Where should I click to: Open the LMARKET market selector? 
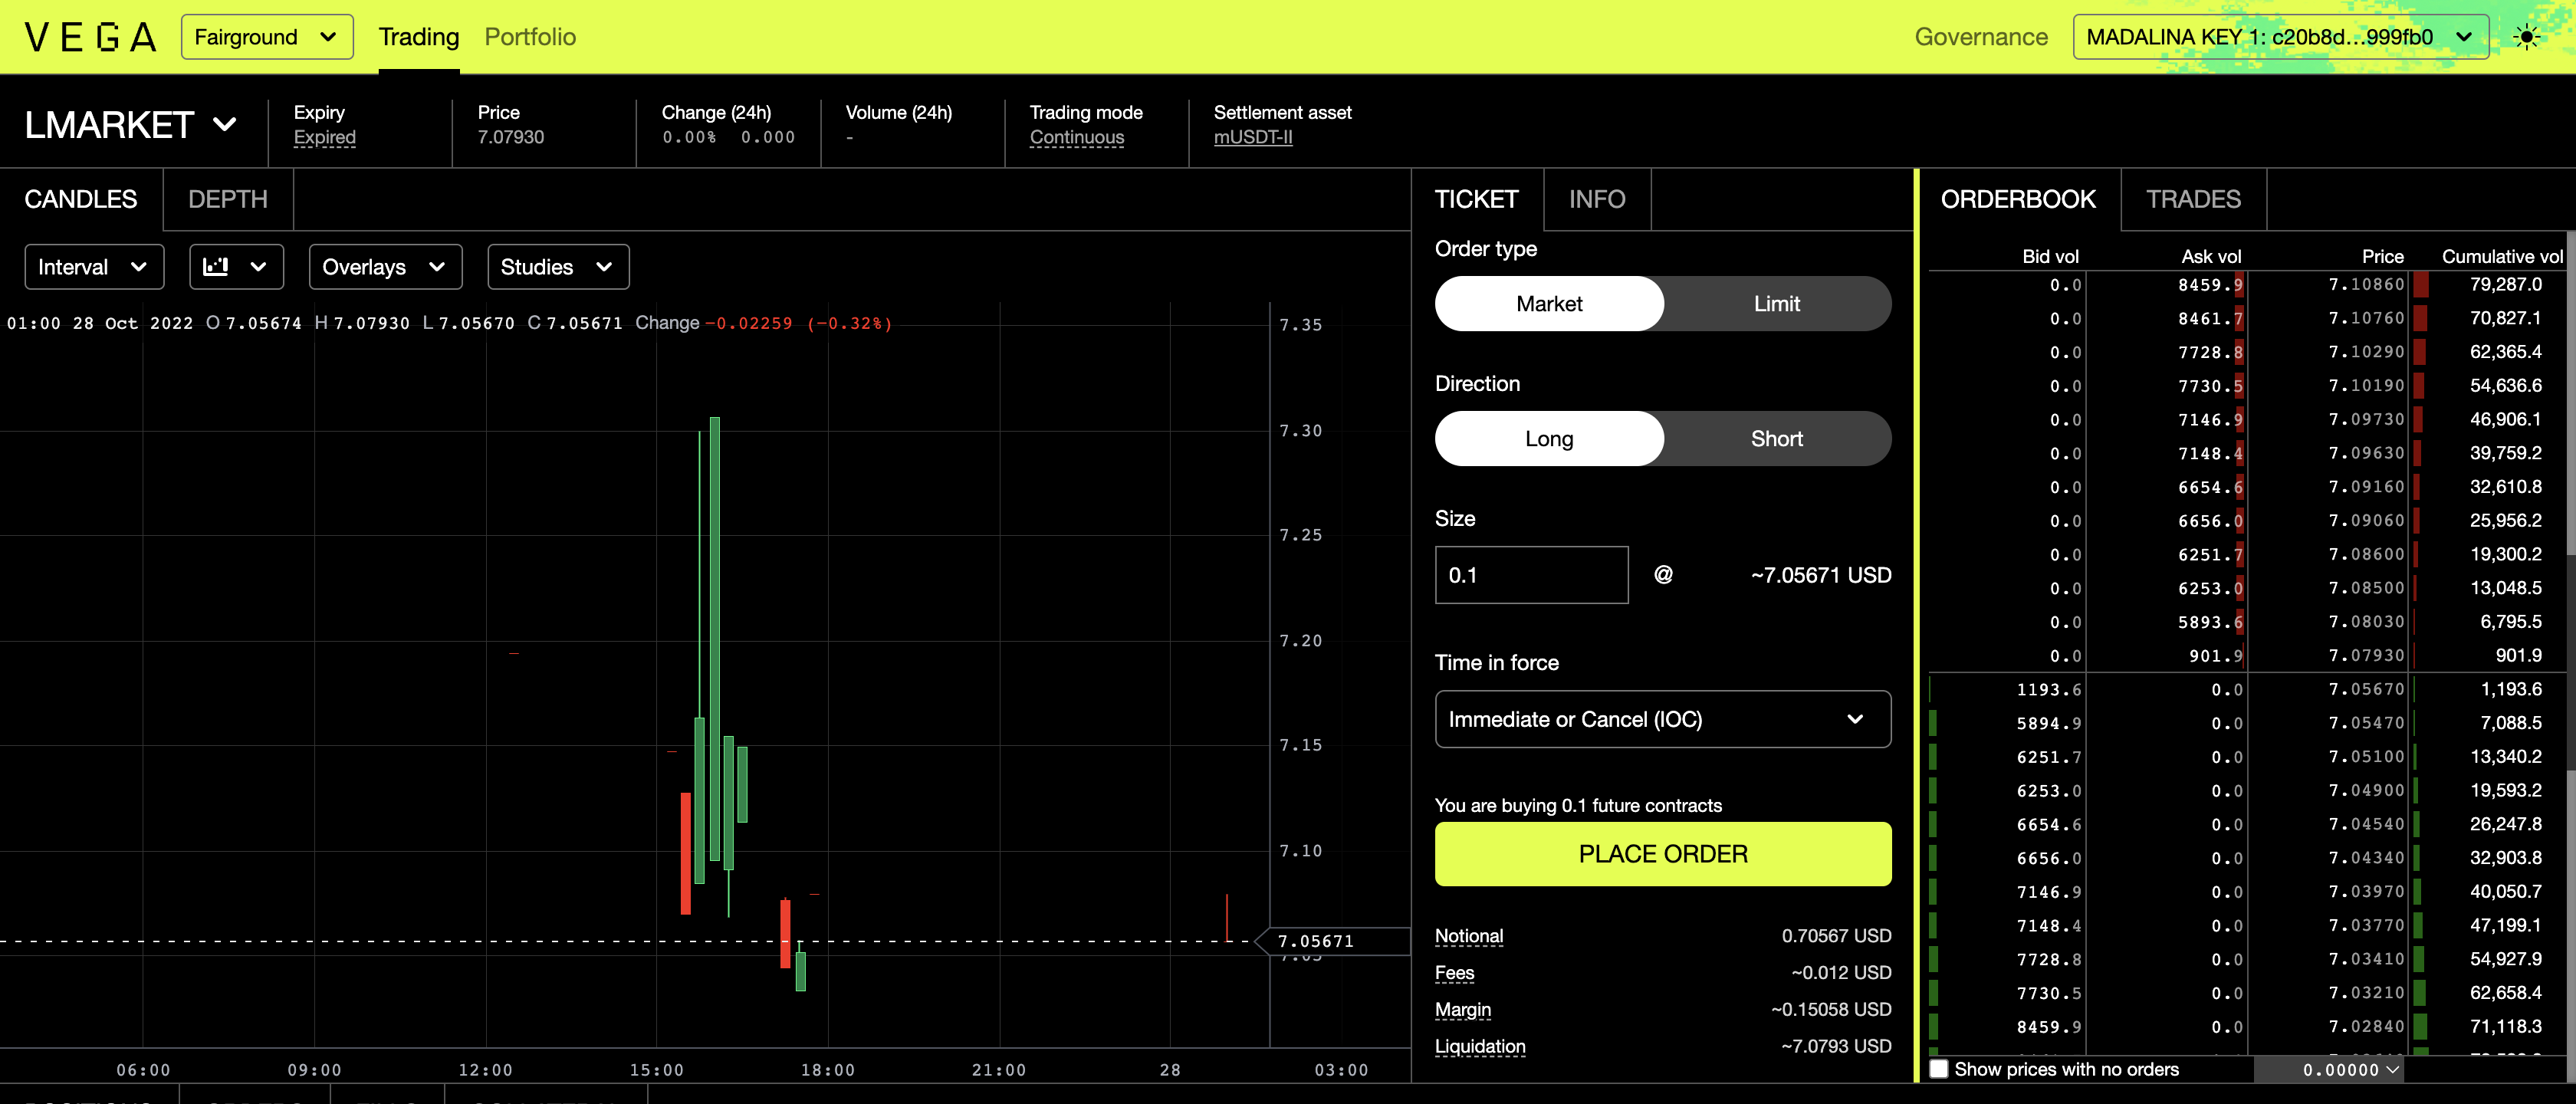(131, 124)
